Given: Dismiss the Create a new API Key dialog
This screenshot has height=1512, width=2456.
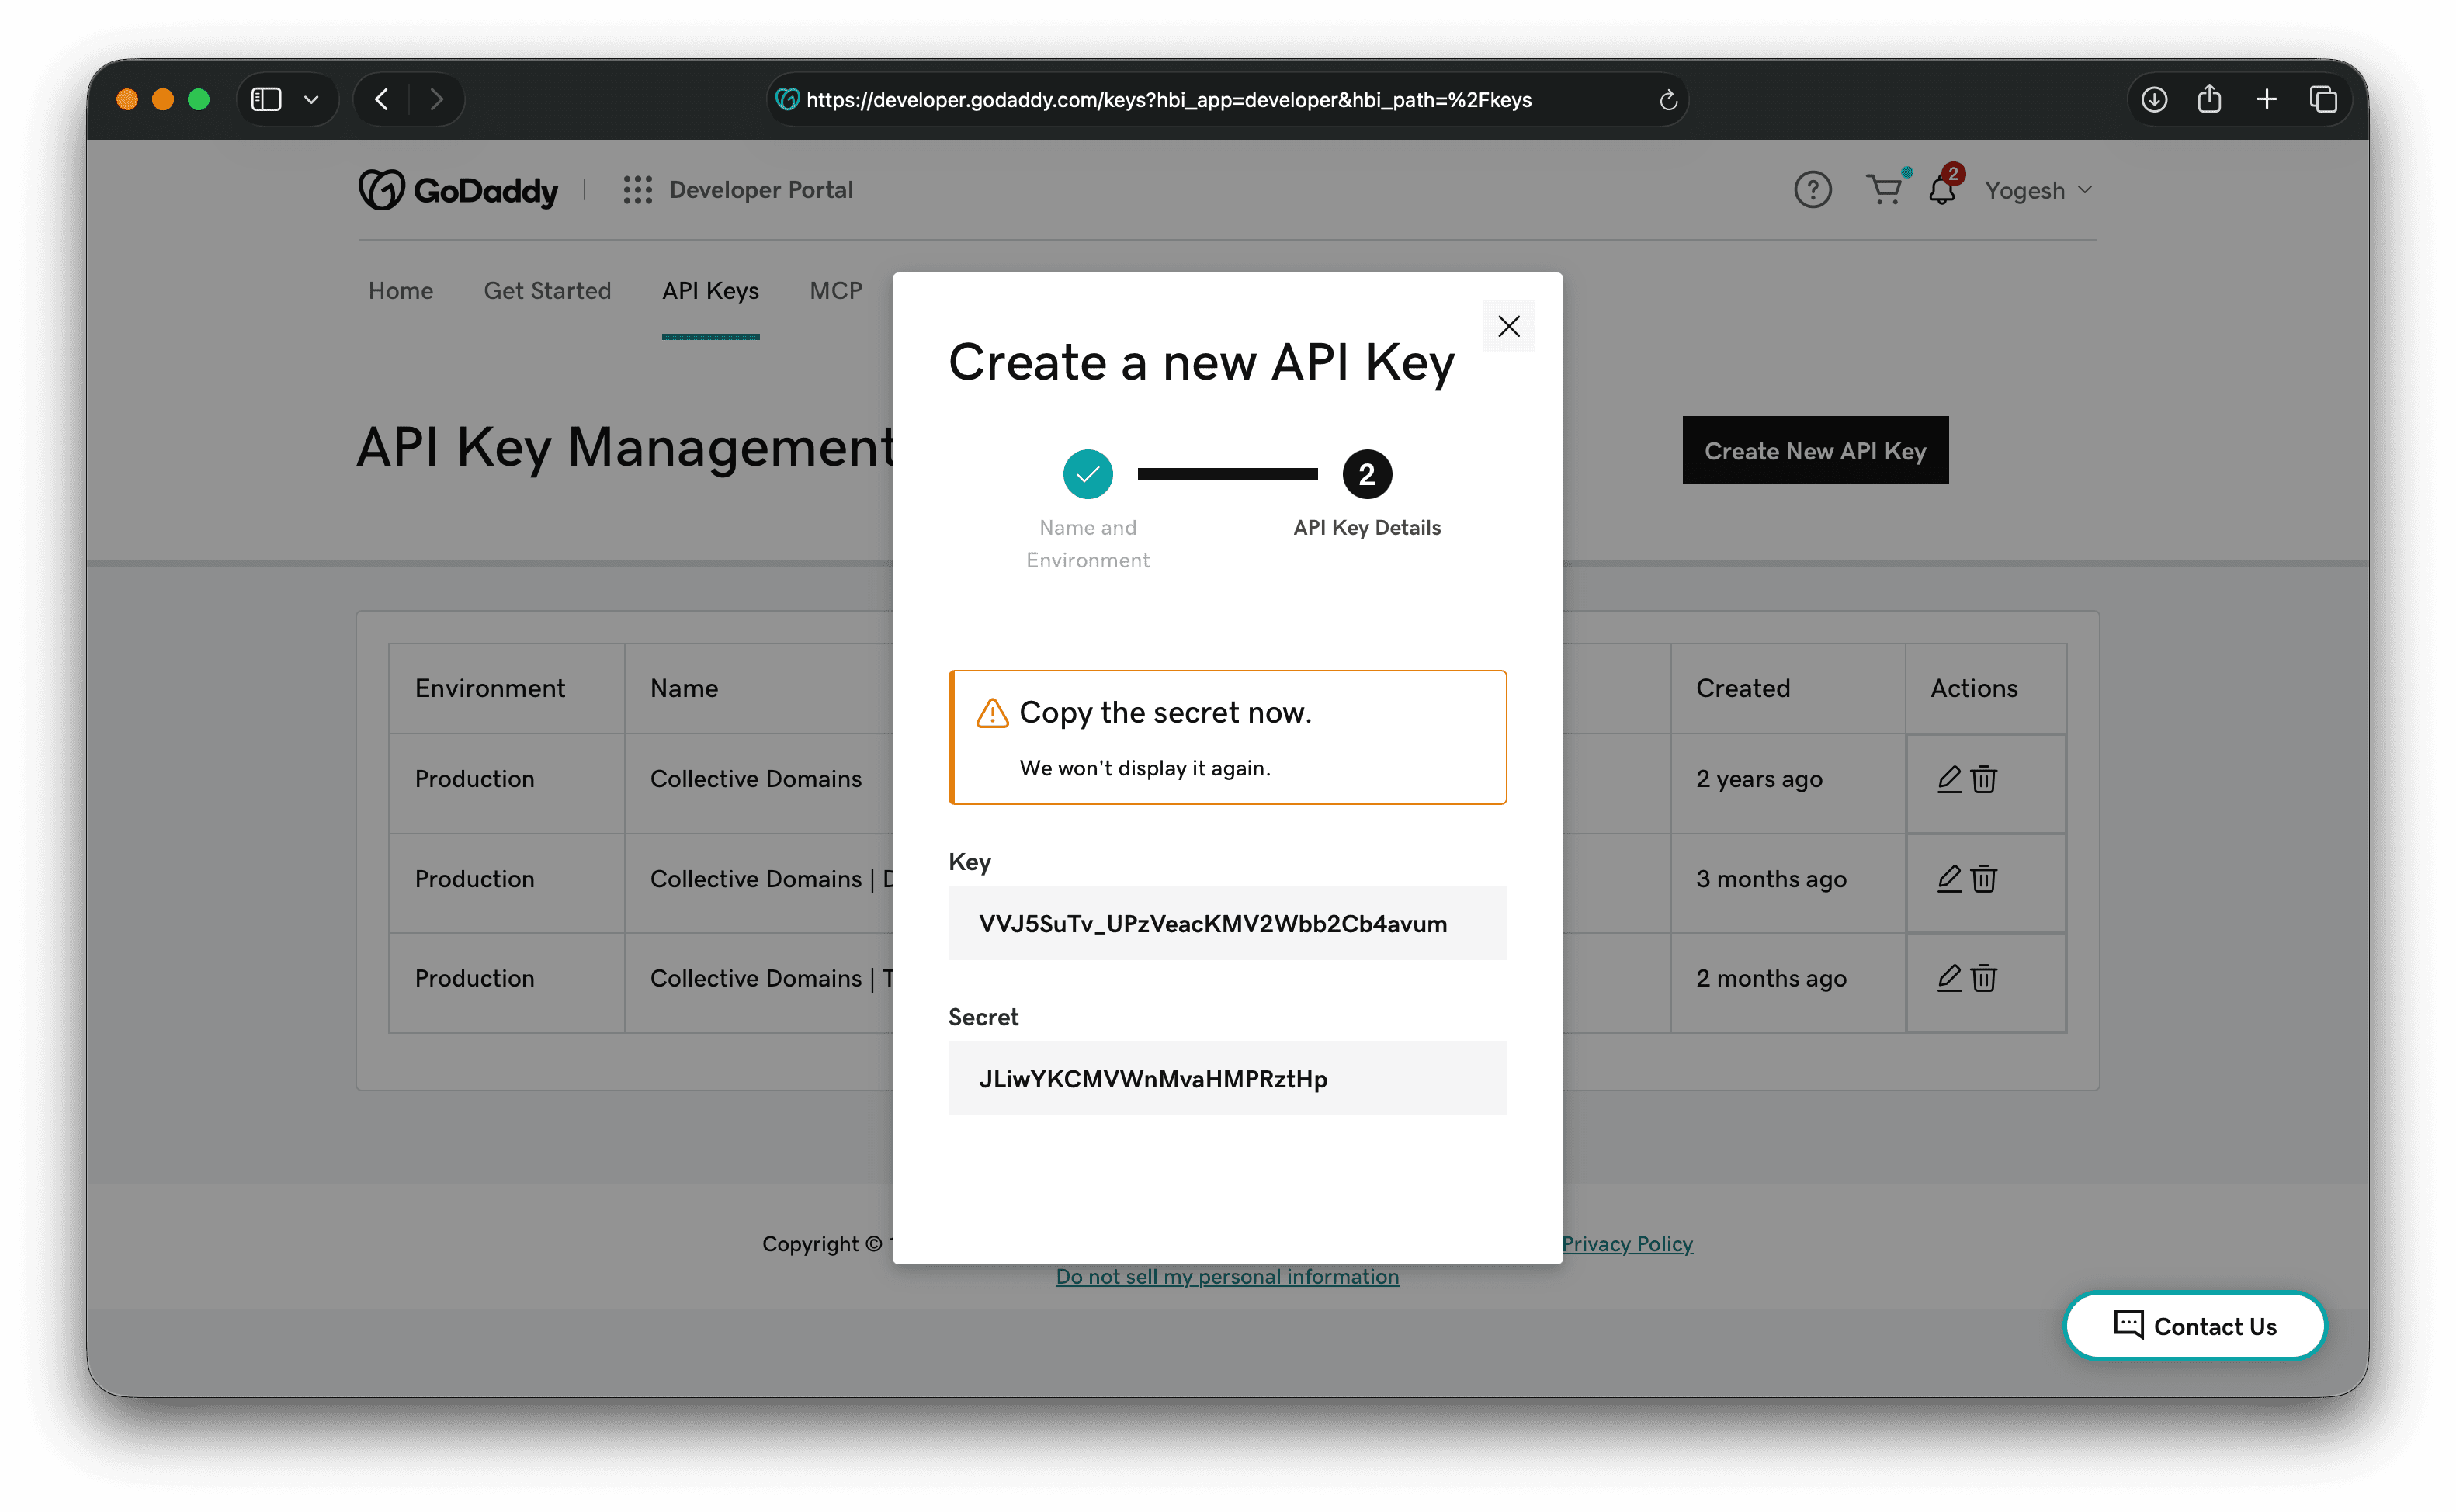Looking at the screenshot, I should point(1509,326).
